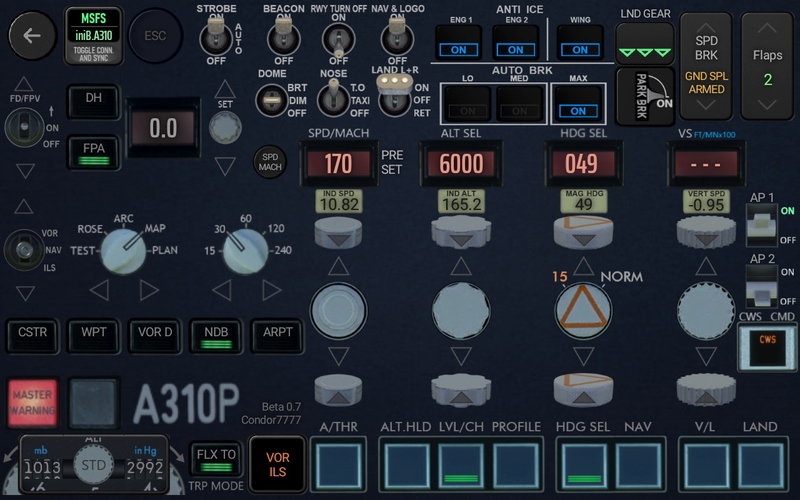The image size is (800, 500).
Task: Move FD/FPV switch up with triangle
Action: [x=23, y=84]
